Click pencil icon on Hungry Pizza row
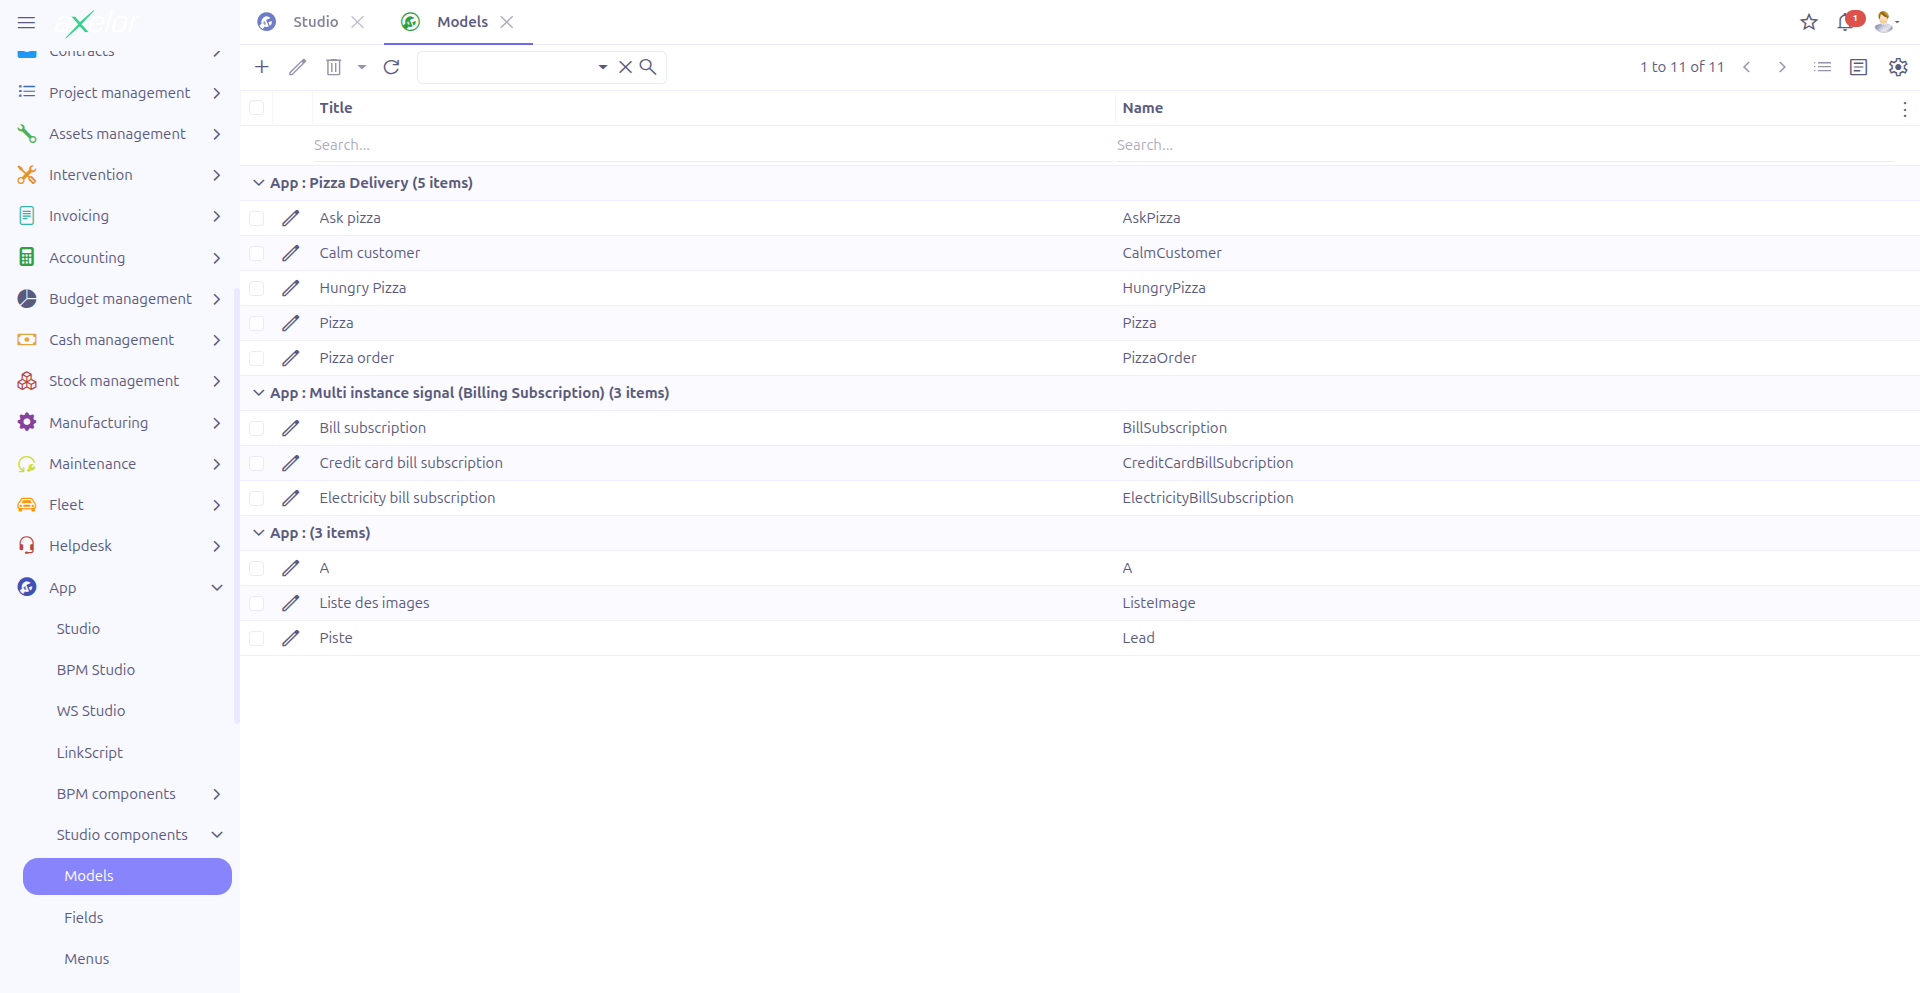 [291, 288]
